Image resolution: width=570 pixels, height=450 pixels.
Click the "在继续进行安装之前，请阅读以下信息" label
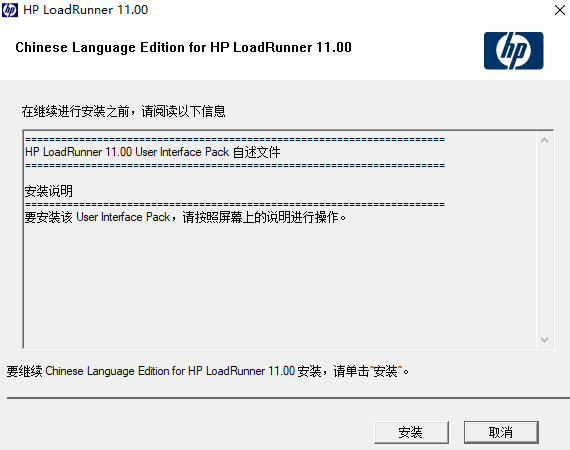click(123, 111)
